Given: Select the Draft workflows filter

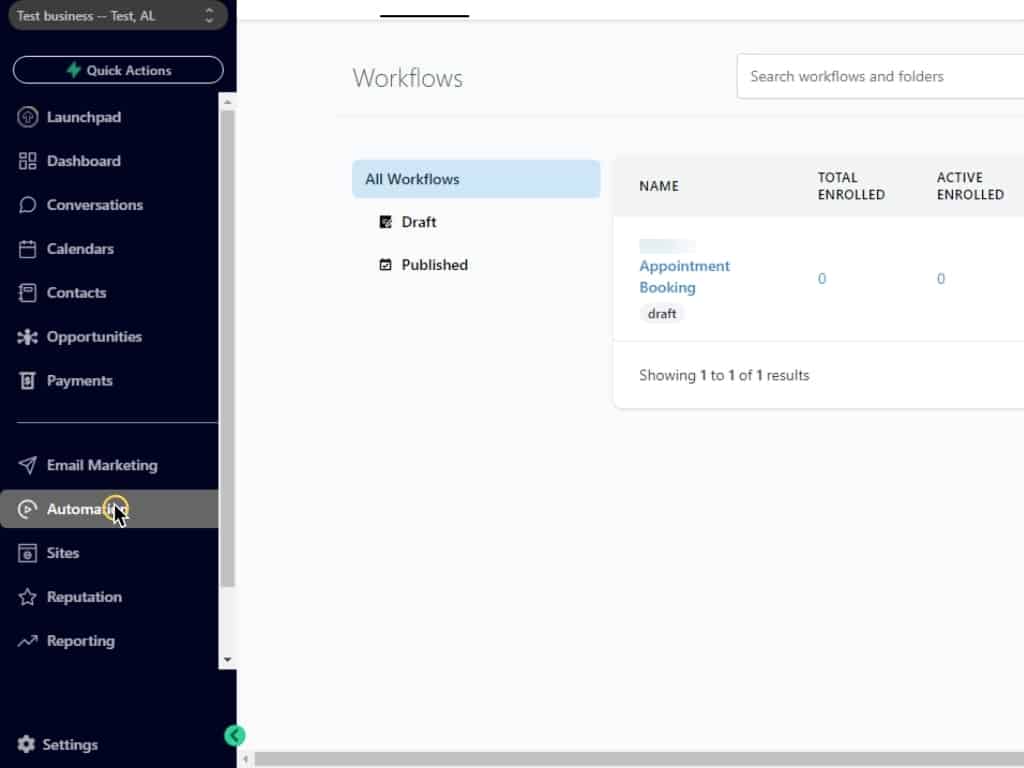Looking at the screenshot, I should point(418,222).
